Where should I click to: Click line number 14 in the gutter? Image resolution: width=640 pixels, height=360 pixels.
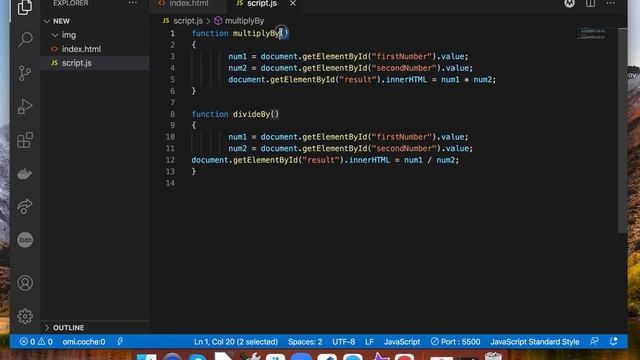[x=170, y=183]
